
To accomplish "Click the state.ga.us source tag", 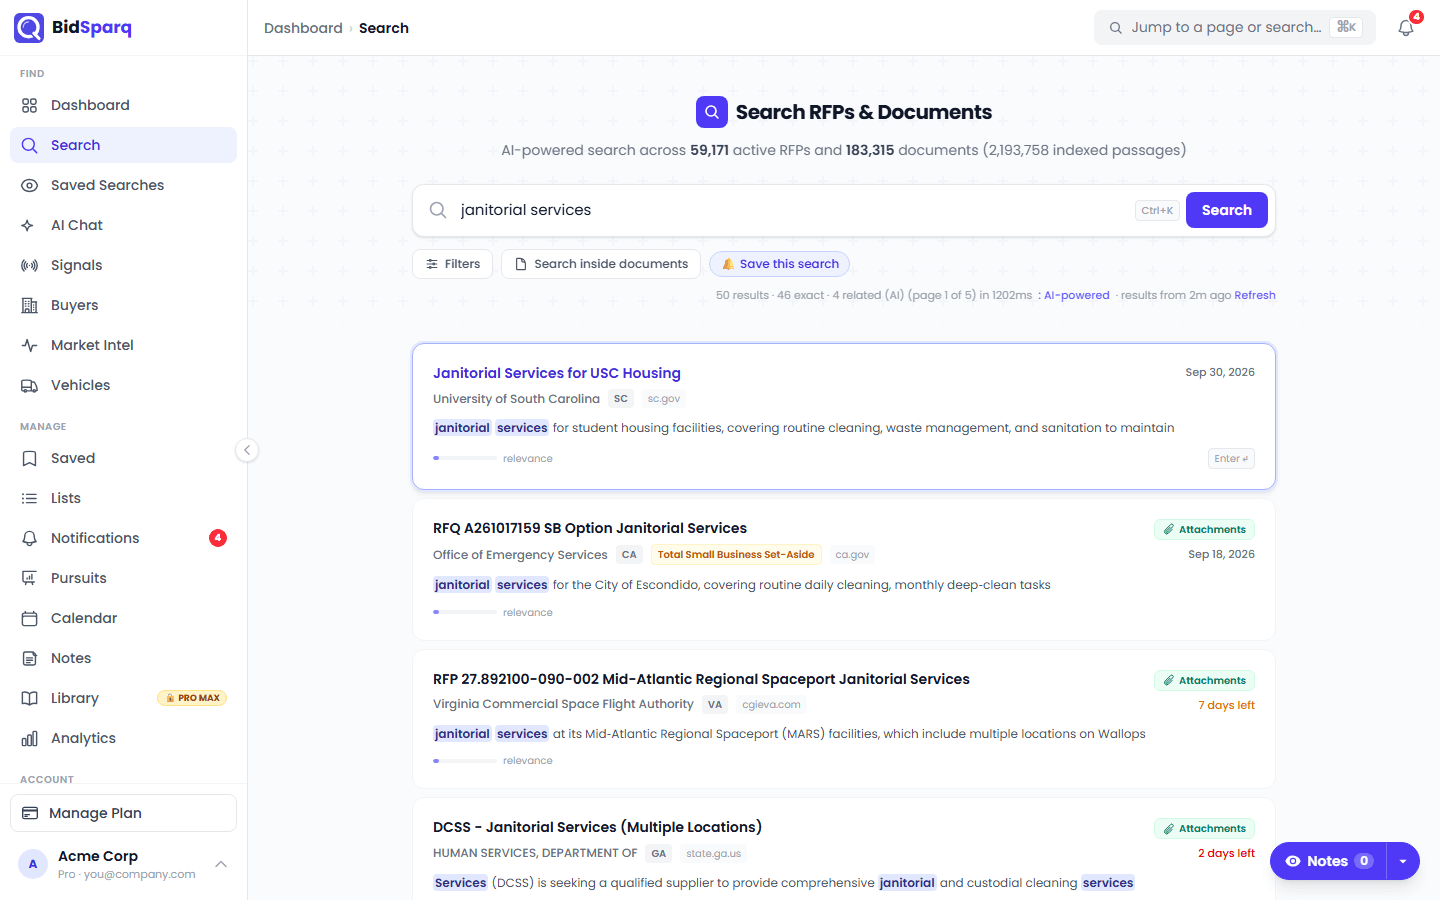I will [714, 854].
